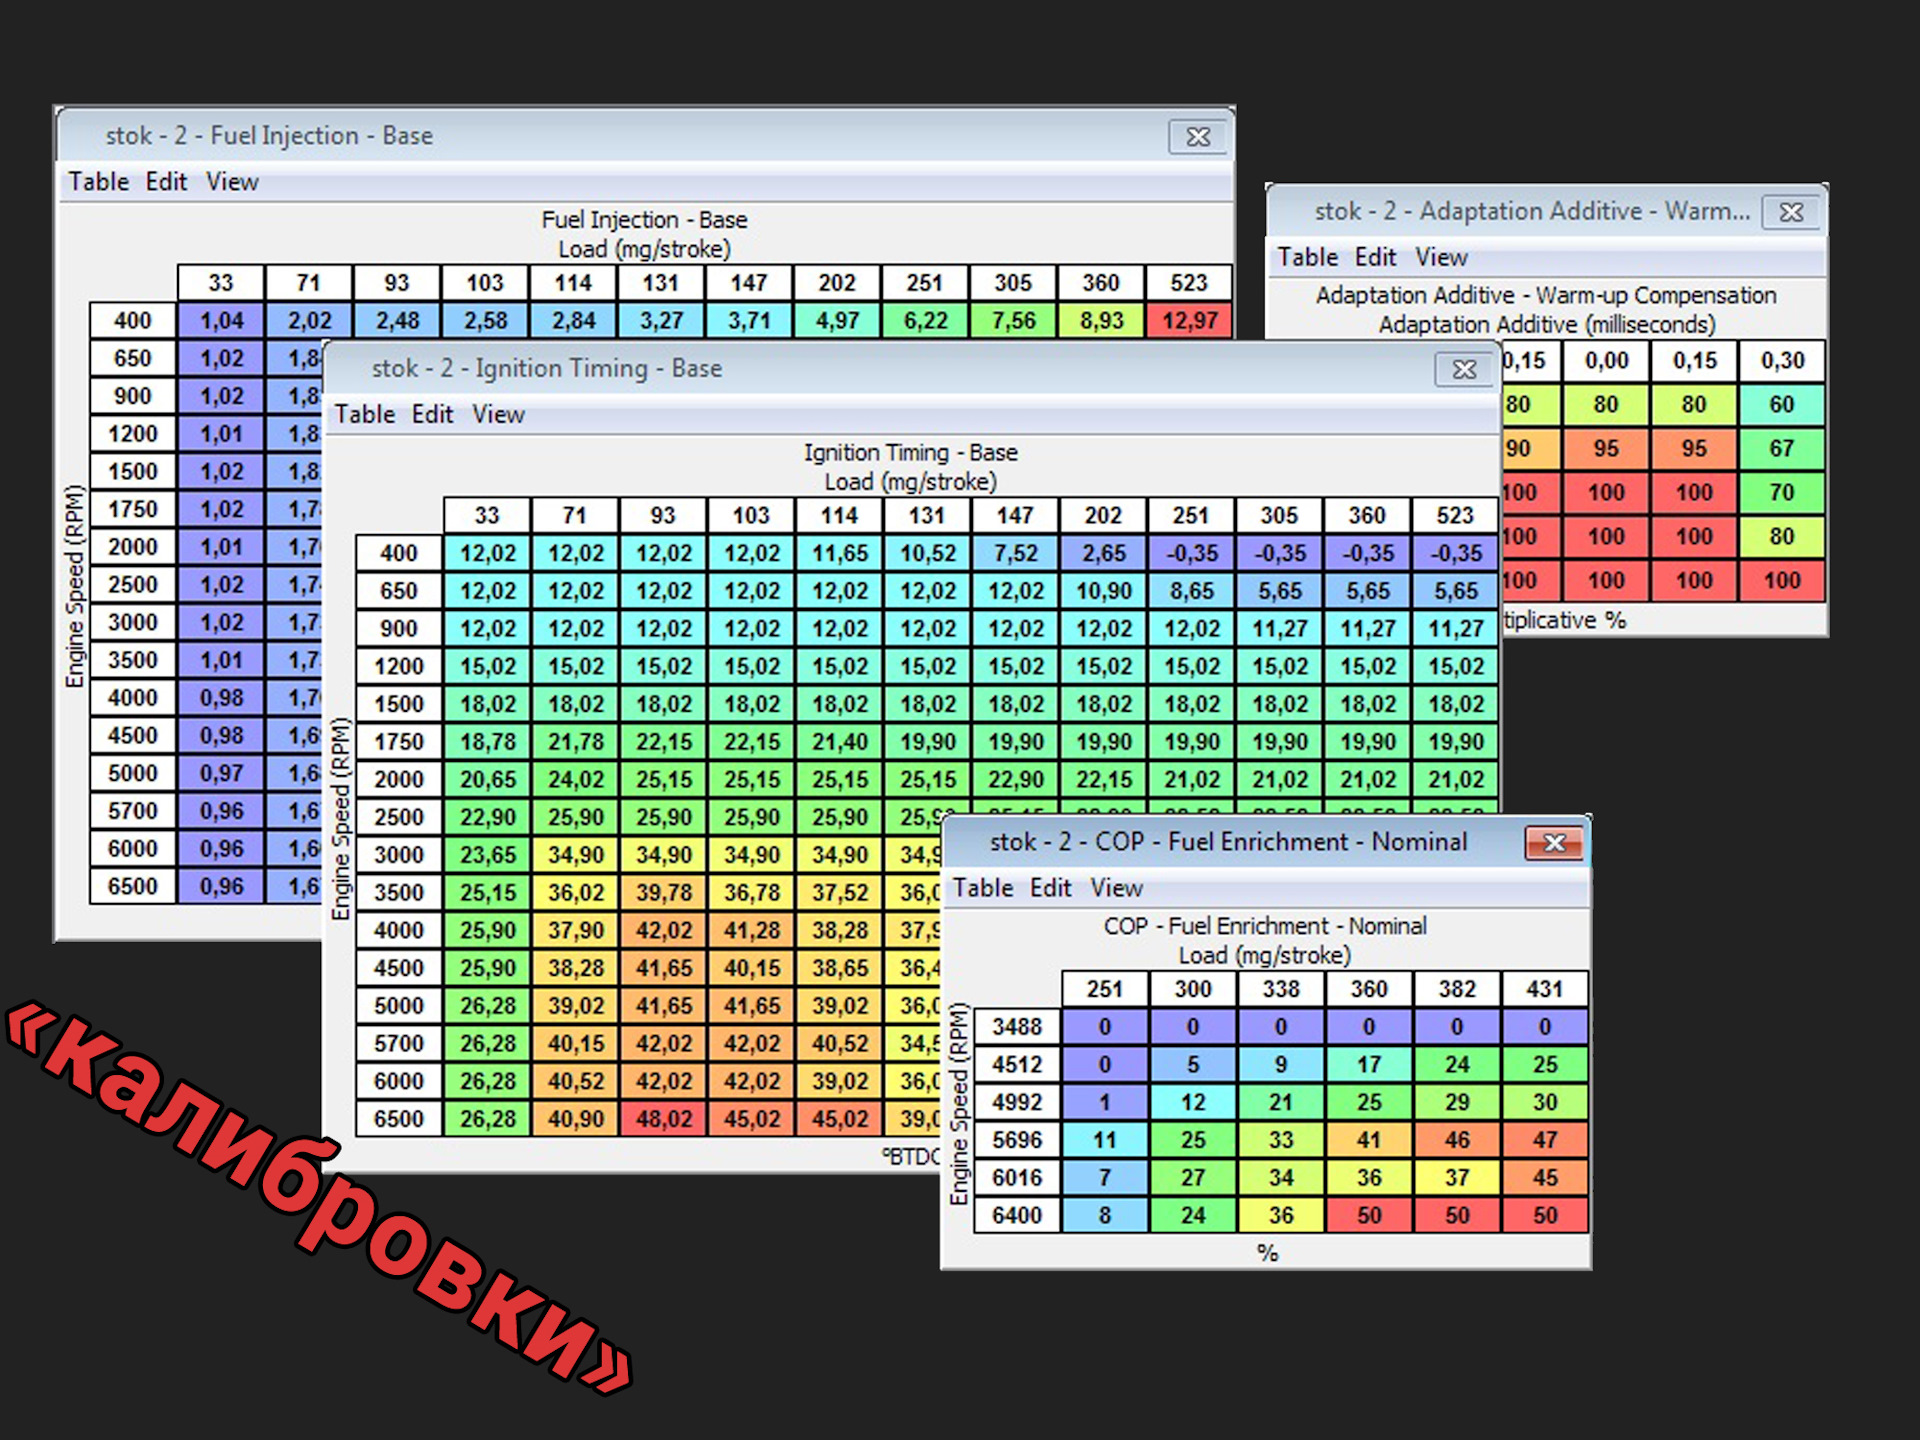Select Ignition Timing cell 18,78
Viewport: 1920px width, 1440px height.
(487, 742)
